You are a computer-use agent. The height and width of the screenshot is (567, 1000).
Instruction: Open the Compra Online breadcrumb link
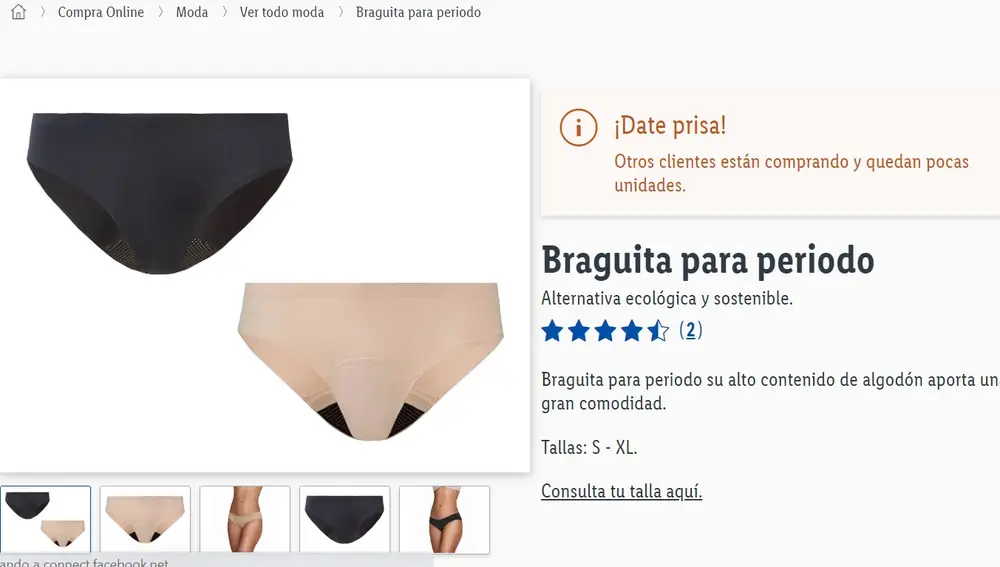tap(101, 12)
